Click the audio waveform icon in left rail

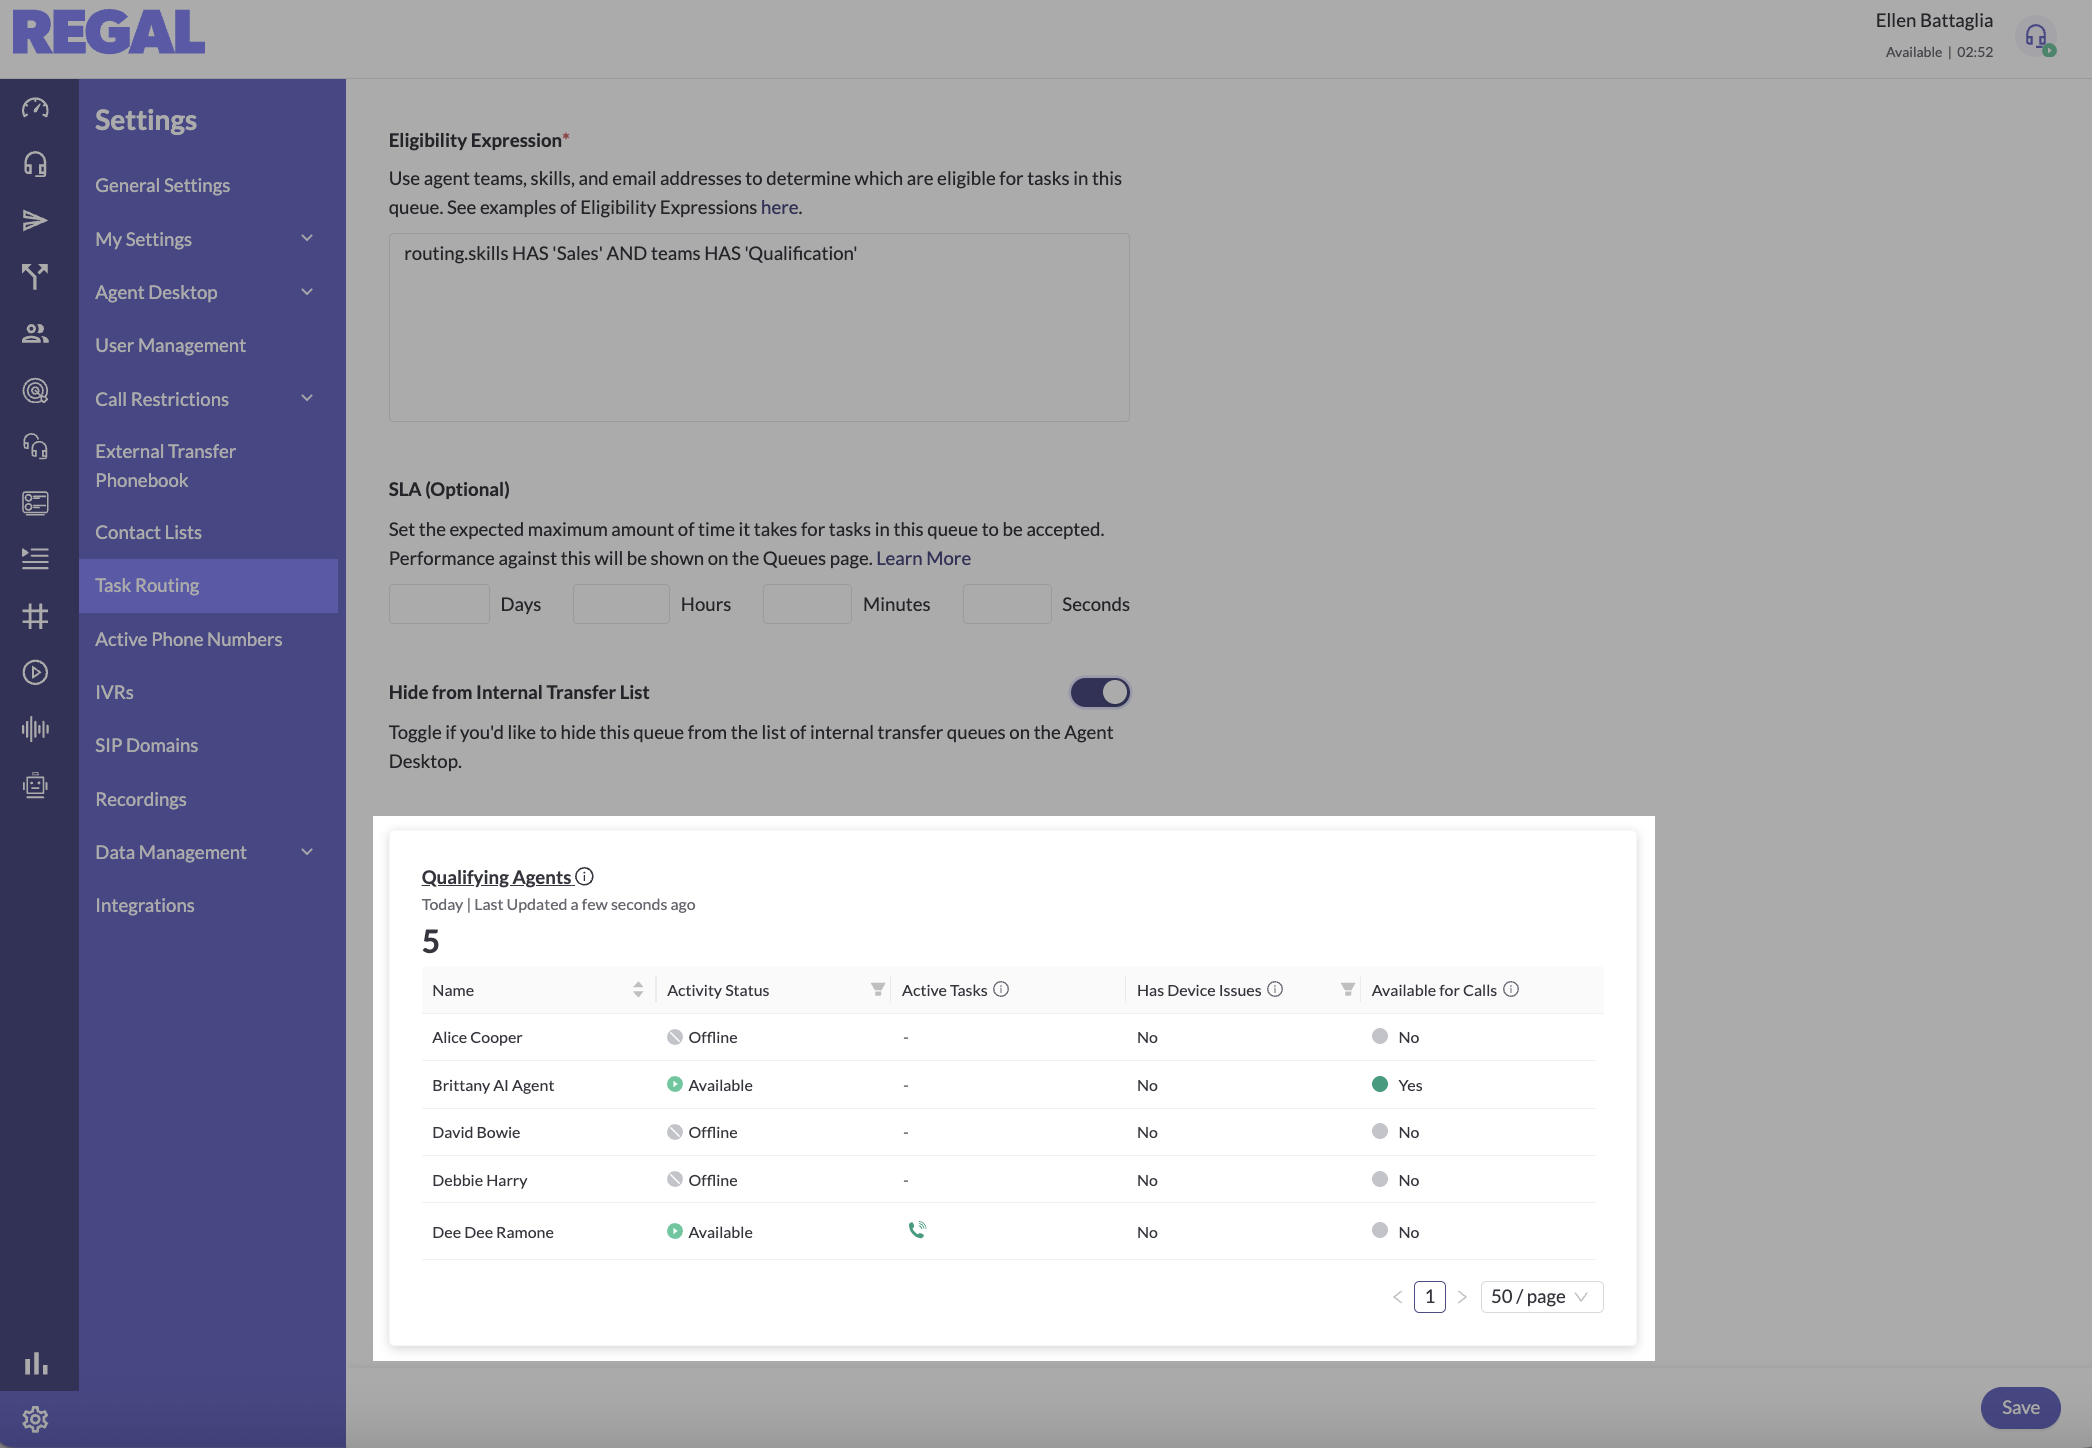coord(35,729)
